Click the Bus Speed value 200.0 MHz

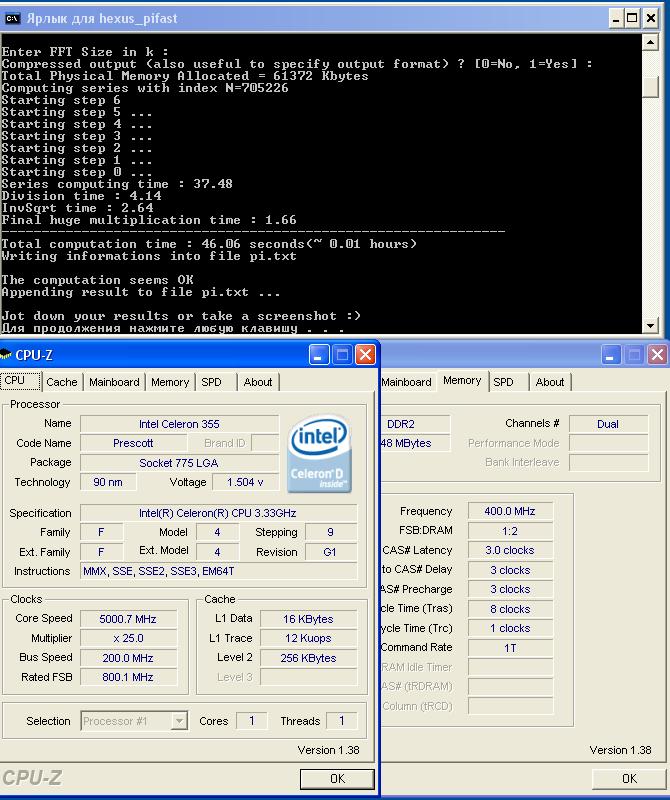click(128, 658)
